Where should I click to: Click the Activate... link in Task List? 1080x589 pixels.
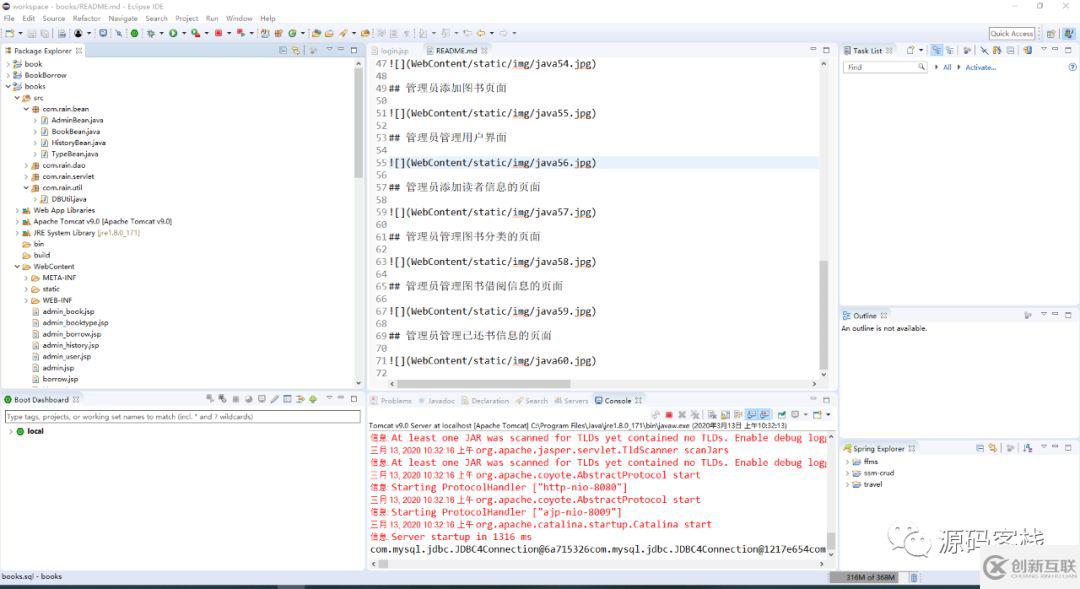pos(980,67)
